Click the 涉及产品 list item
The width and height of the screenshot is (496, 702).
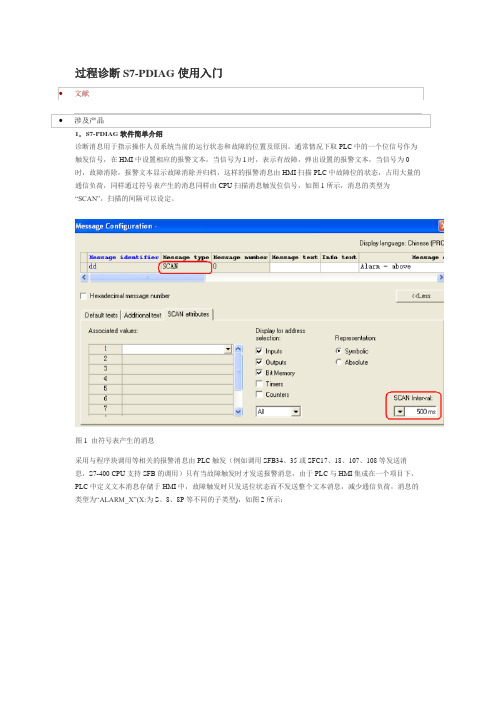(x=89, y=120)
